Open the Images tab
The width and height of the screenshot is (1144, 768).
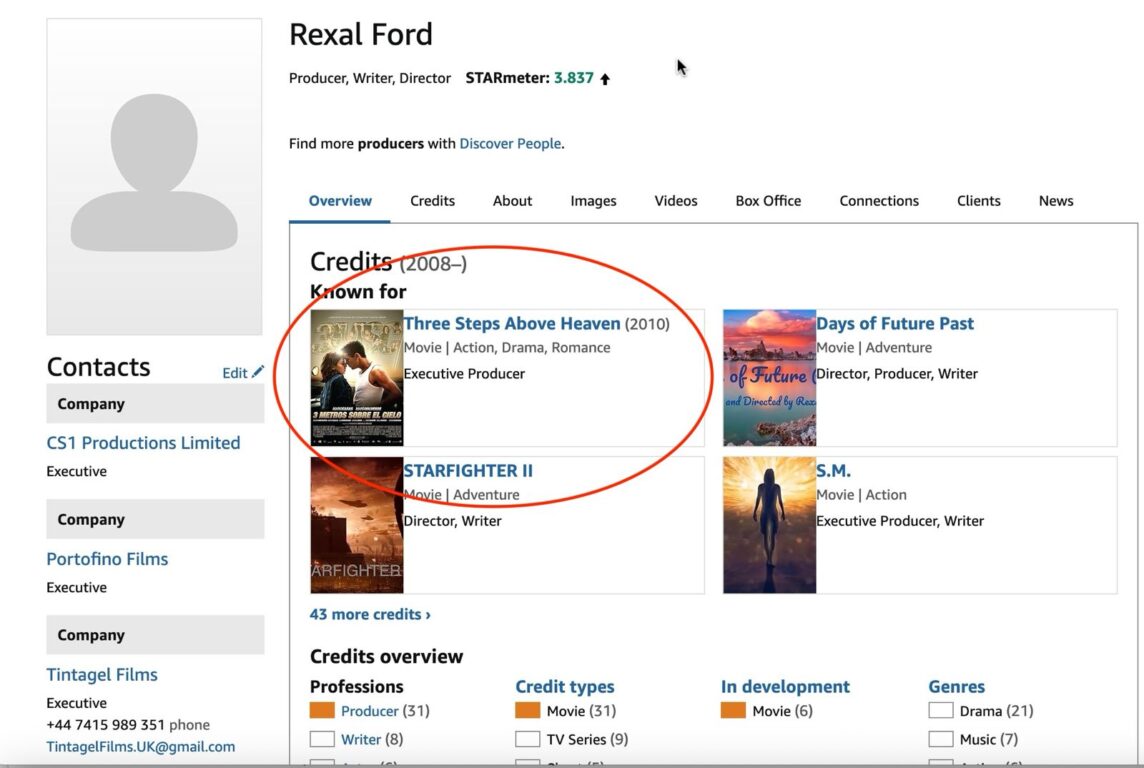click(x=593, y=201)
